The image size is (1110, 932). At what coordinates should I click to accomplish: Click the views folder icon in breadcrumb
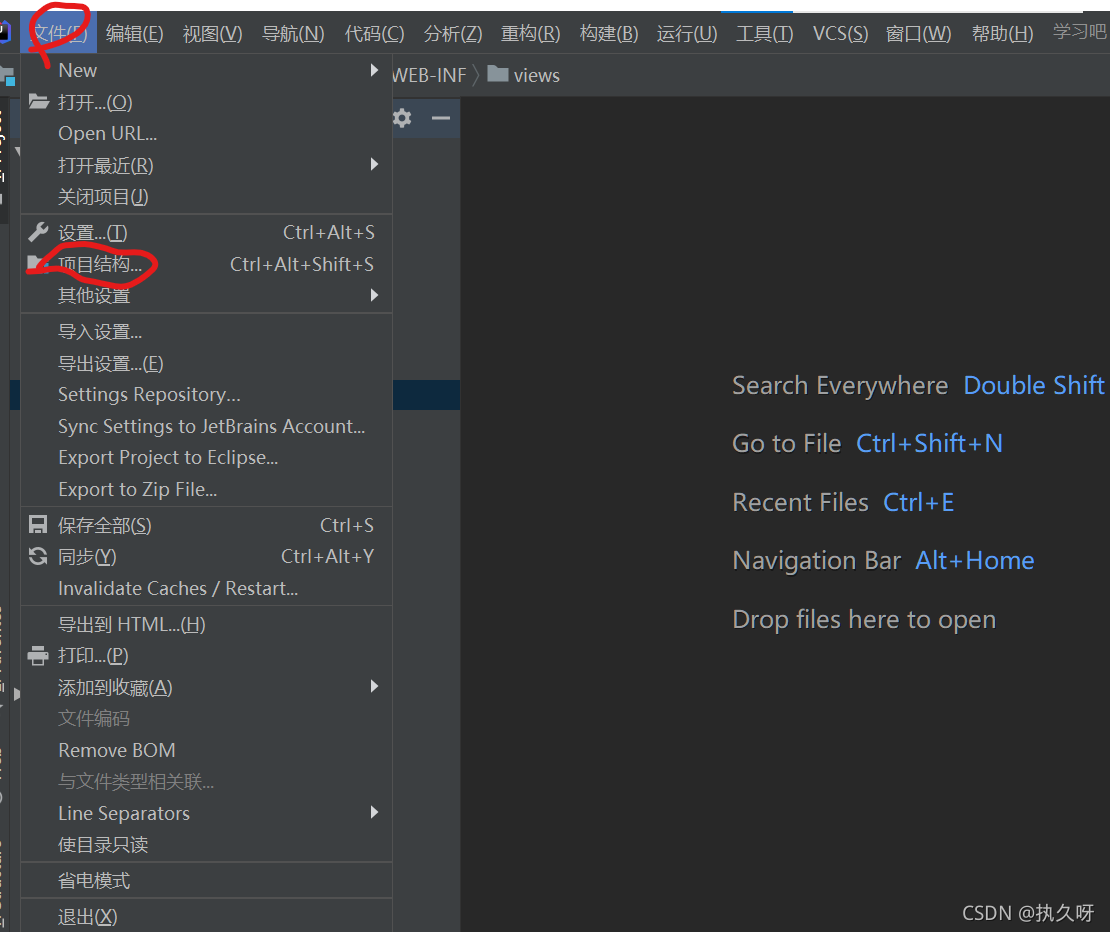point(498,75)
